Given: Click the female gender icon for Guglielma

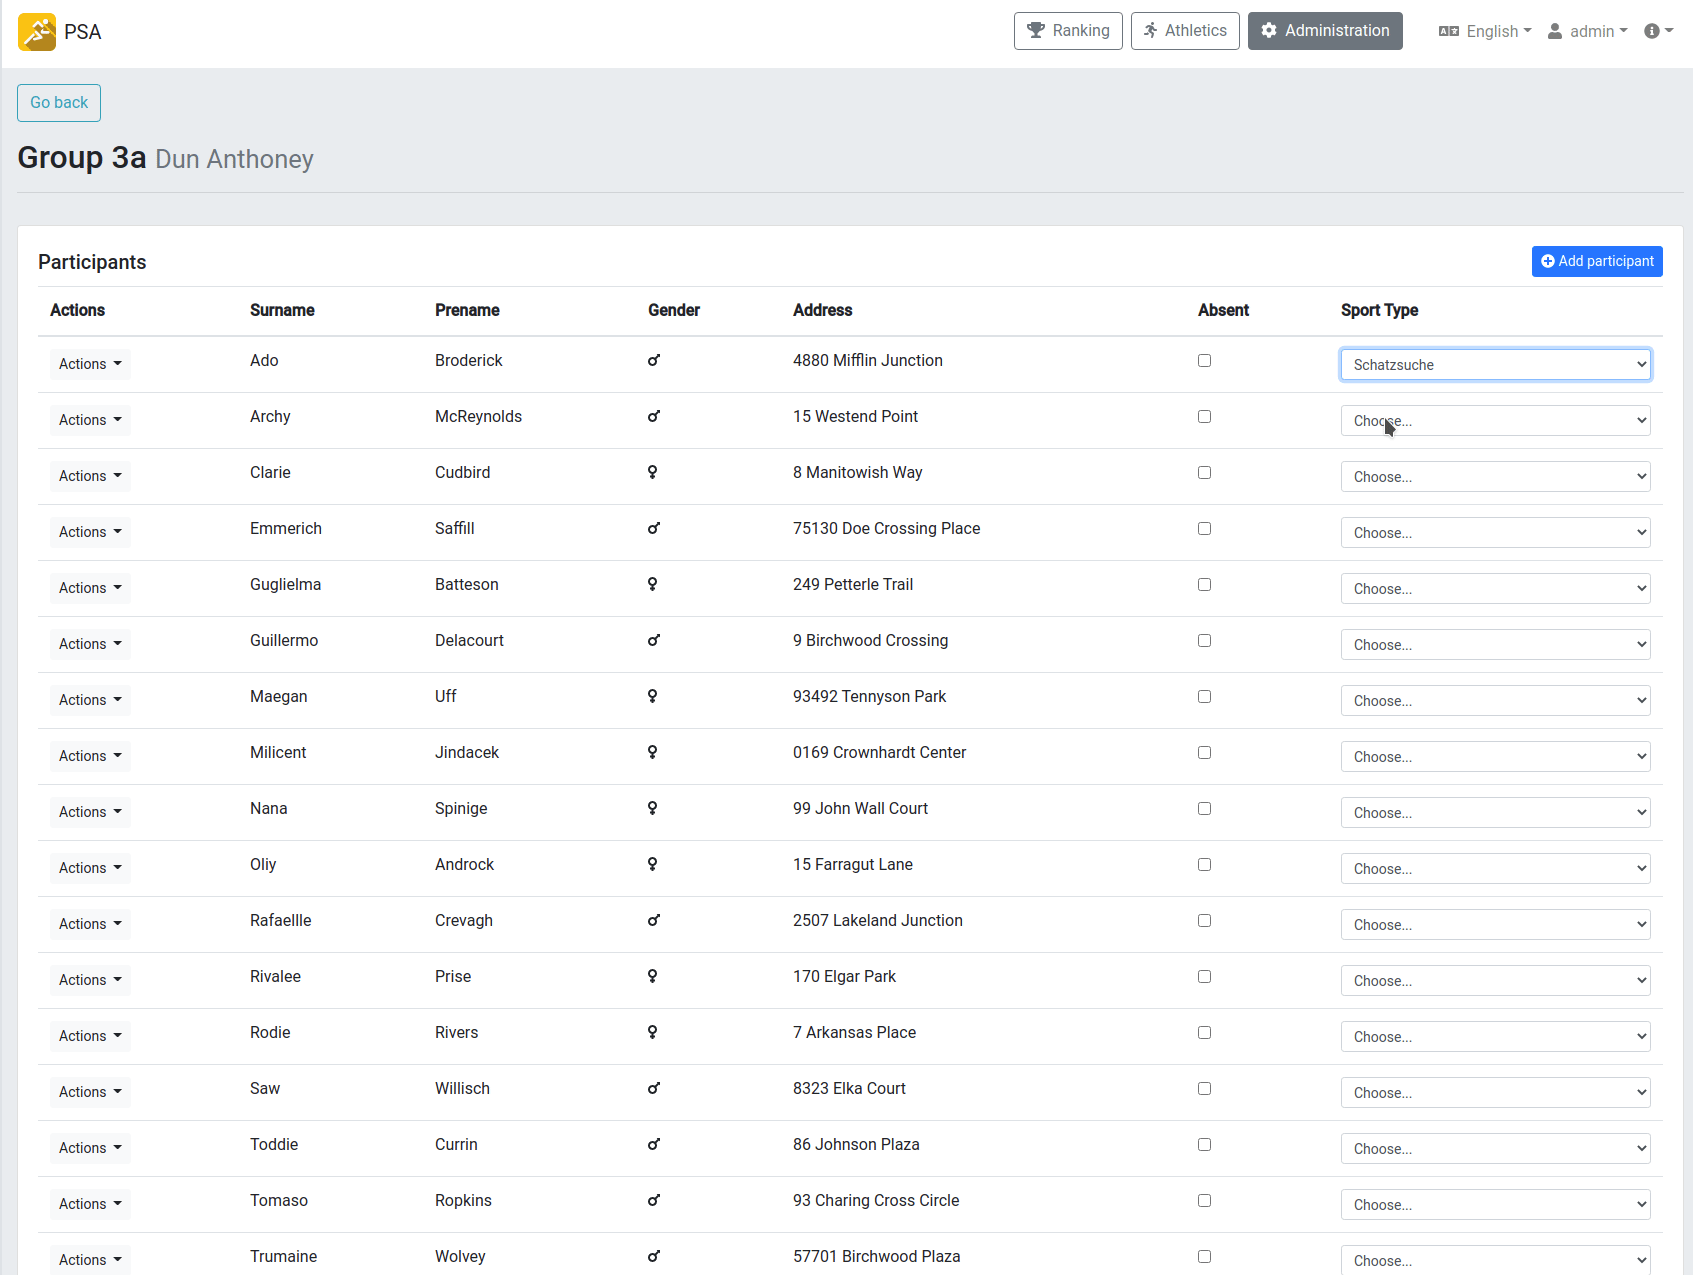Looking at the screenshot, I should [x=652, y=585].
